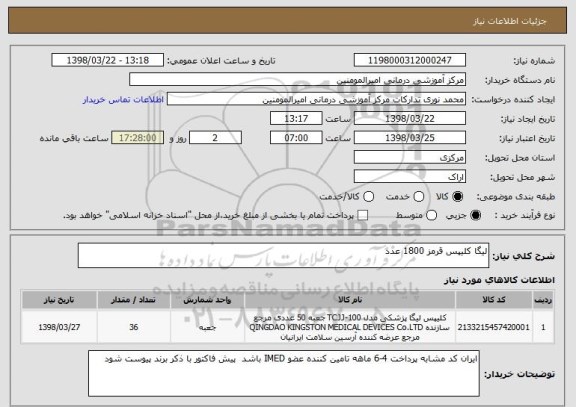Select the کالا radio button
This screenshot has height=407, width=576.
[457, 197]
